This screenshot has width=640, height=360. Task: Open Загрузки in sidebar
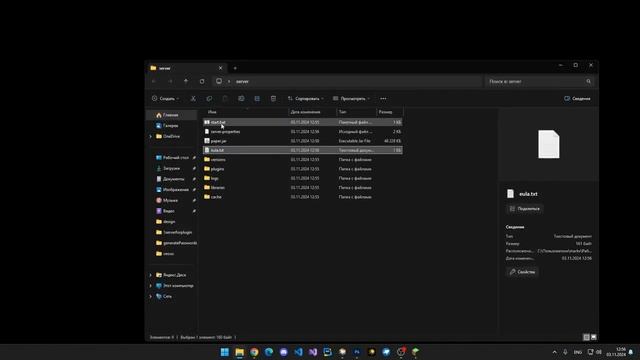point(171,168)
